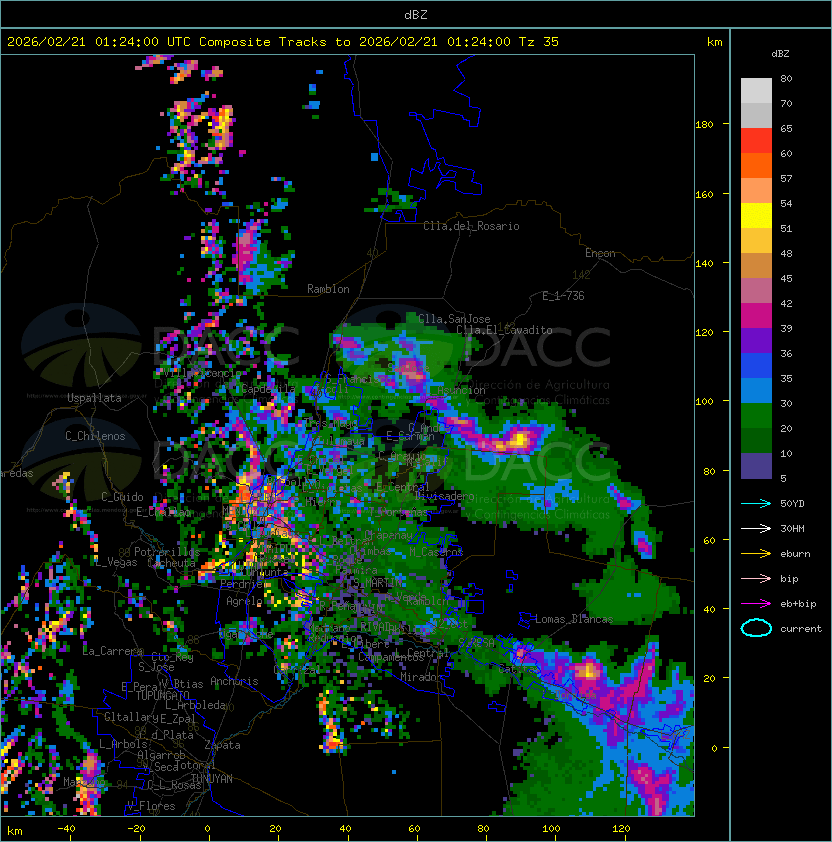The image size is (832, 842).
Task: Click the 'V_Flores' map label
Action: [x=151, y=806]
